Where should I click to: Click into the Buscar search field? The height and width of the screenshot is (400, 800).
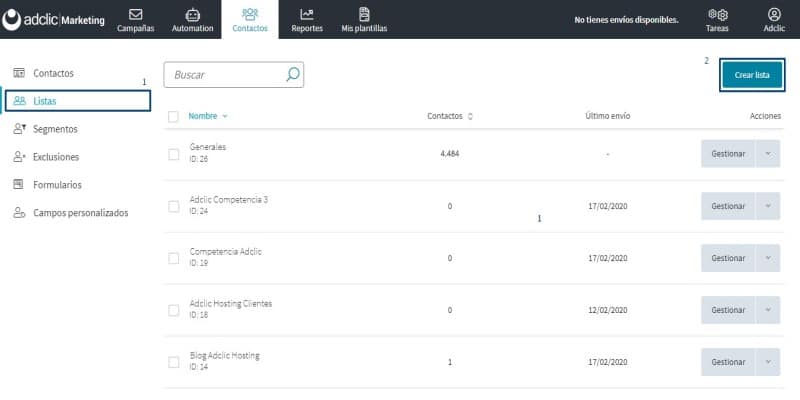pos(225,75)
